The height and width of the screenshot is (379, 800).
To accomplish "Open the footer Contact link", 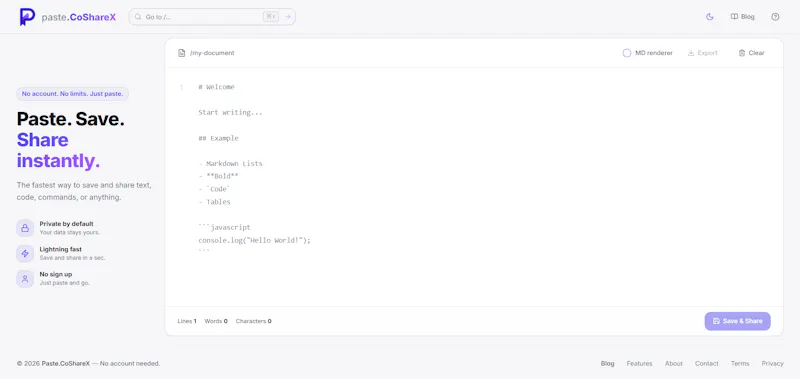I will (707, 364).
